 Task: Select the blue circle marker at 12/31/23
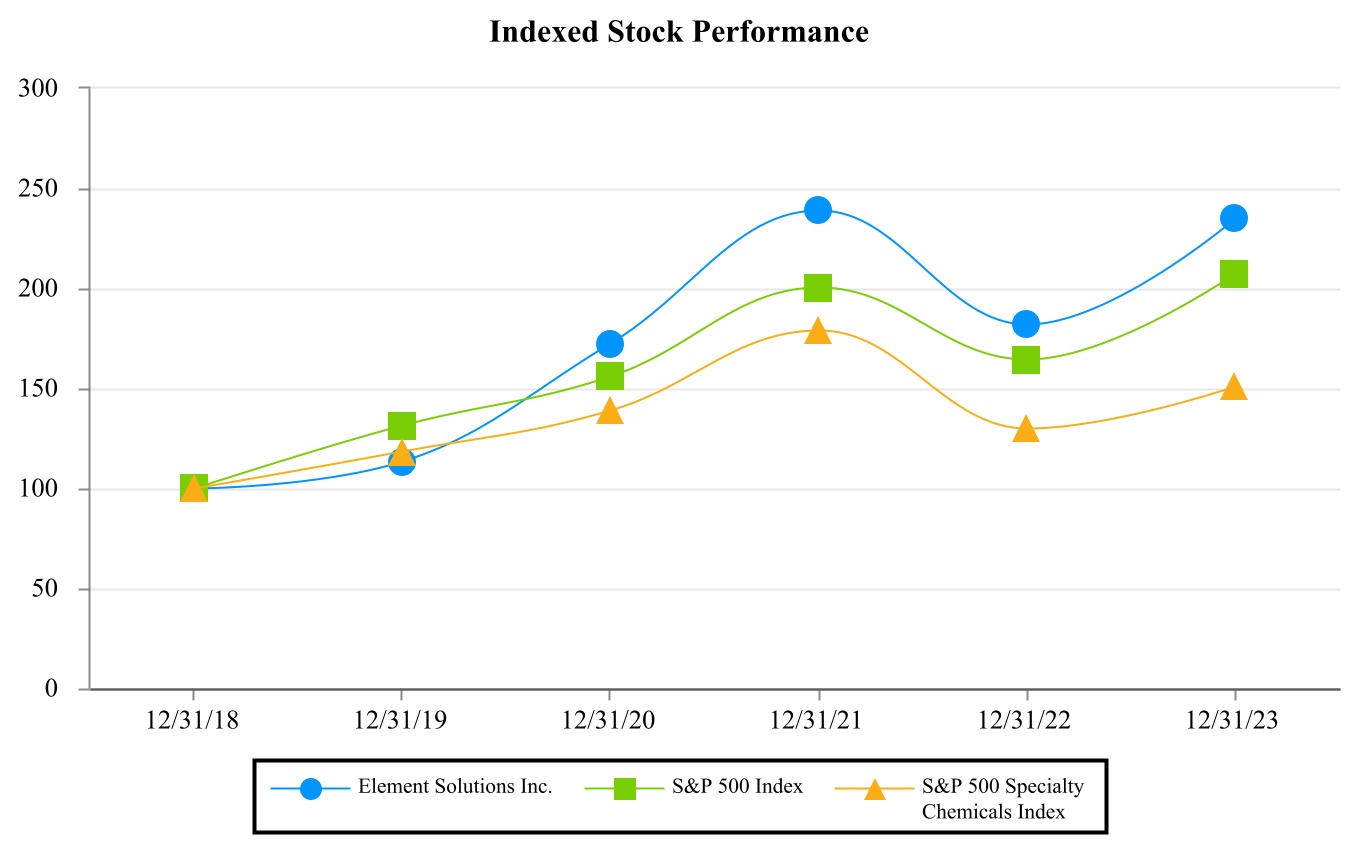pyautogui.click(x=1234, y=218)
